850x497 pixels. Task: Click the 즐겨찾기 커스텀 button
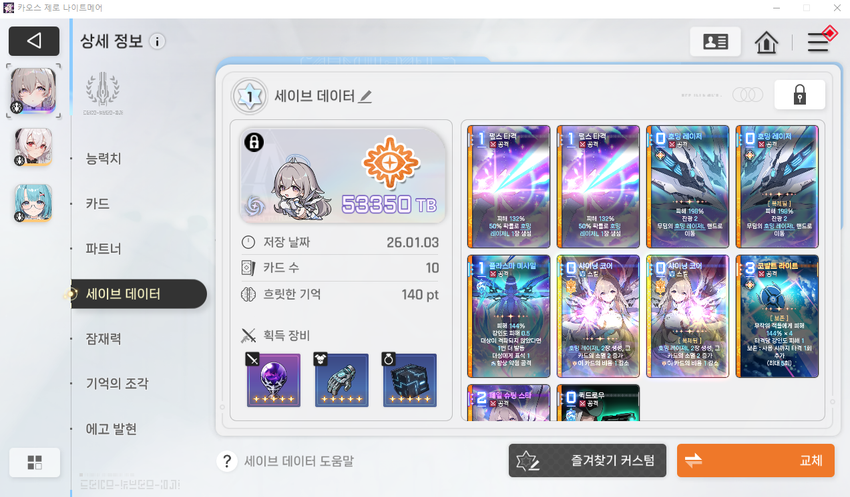tap(587, 461)
